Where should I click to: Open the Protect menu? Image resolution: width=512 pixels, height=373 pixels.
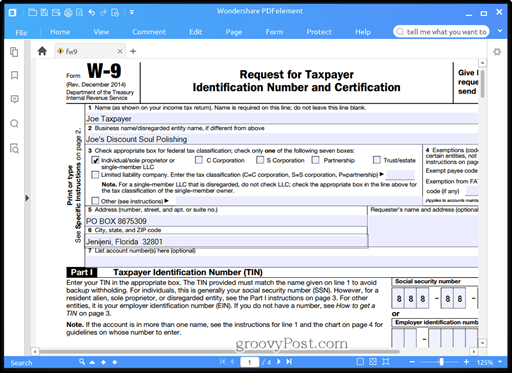tap(319, 32)
